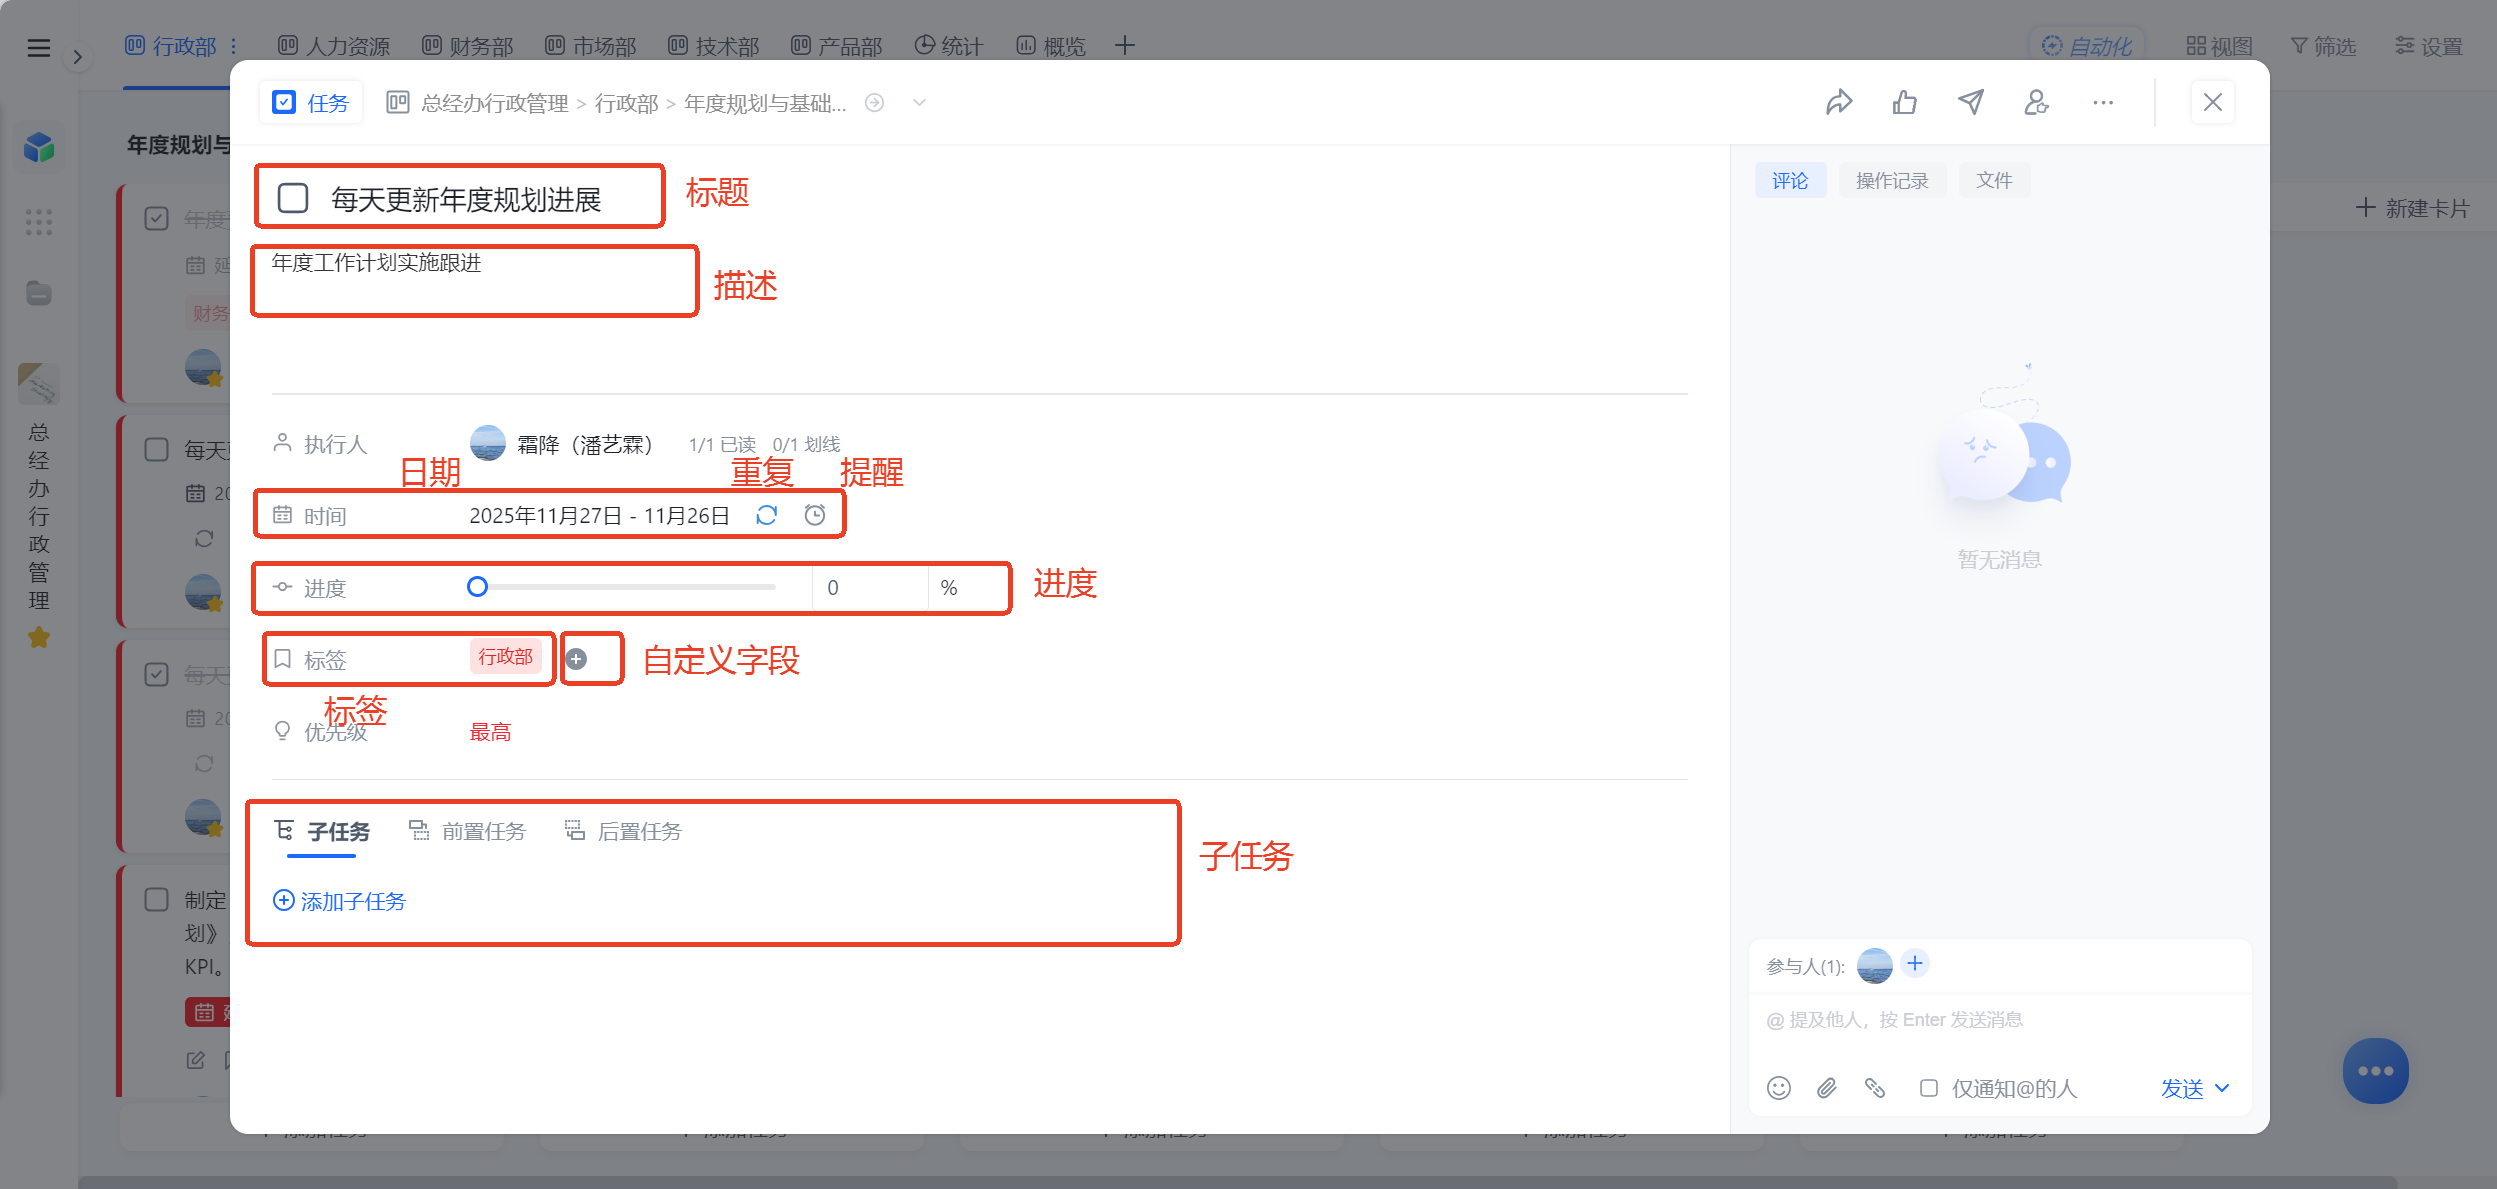
Task: Expand the 发送 send options dropdown arrow
Action: pyautogui.click(x=2221, y=1088)
